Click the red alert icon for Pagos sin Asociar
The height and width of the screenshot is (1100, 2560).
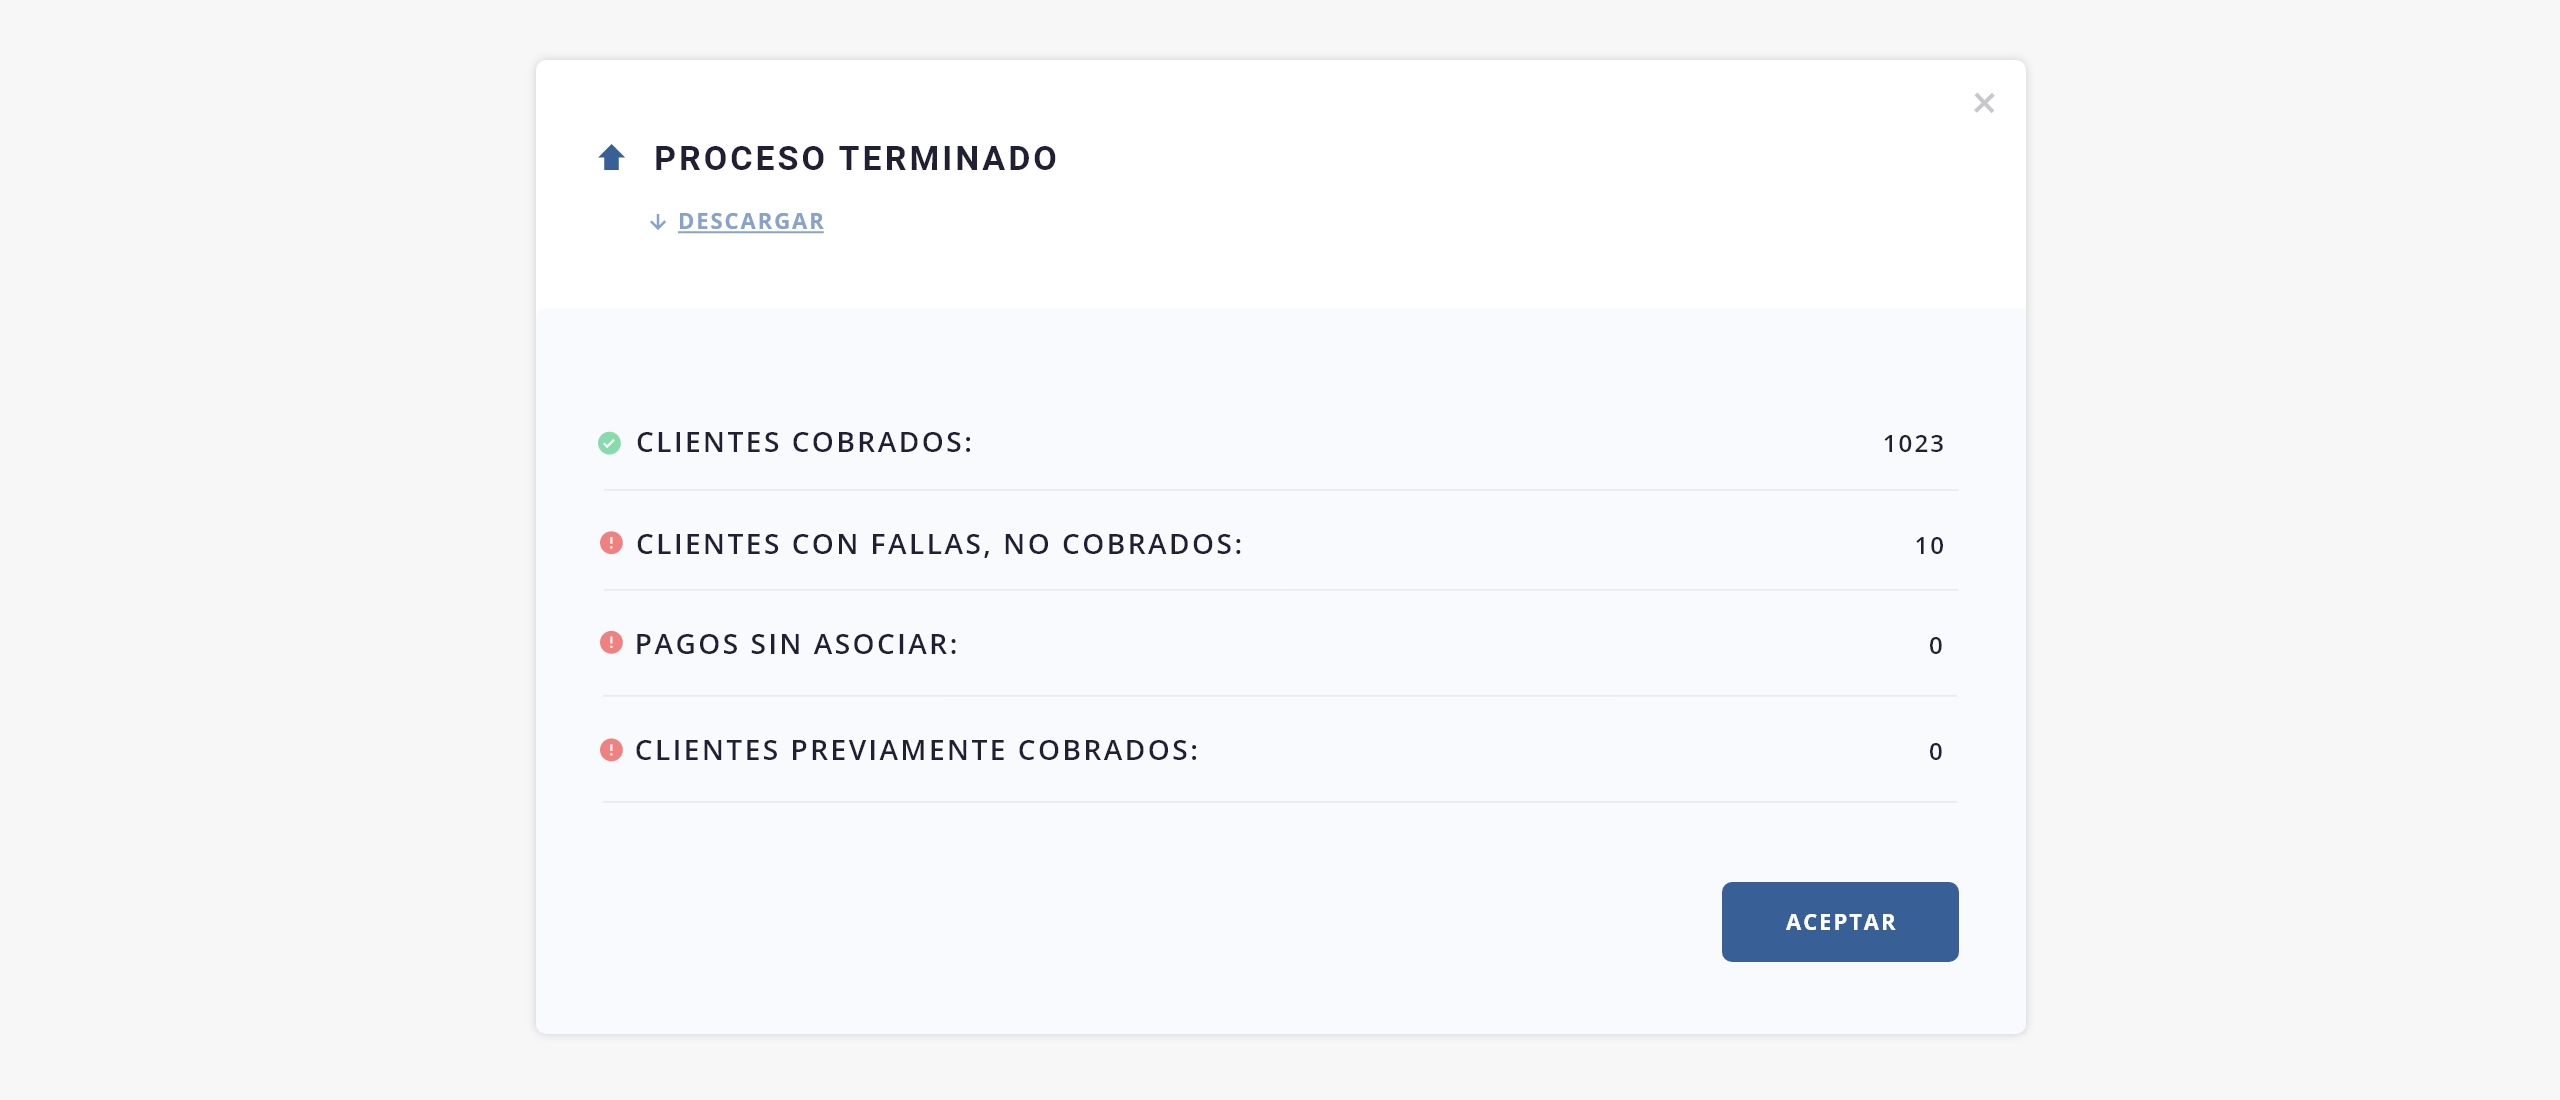(x=611, y=642)
